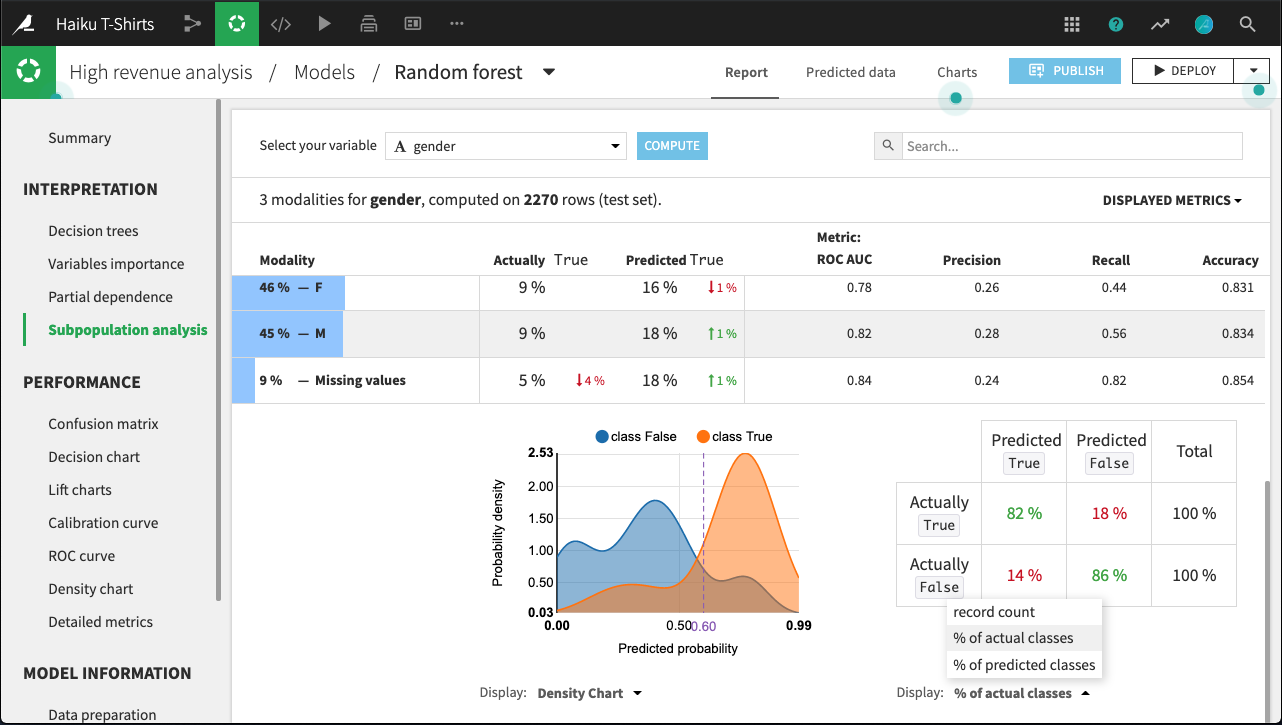Select % of predicted classes option
Image resolution: width=1282 pixels, height=725 pixels.
1024,665
